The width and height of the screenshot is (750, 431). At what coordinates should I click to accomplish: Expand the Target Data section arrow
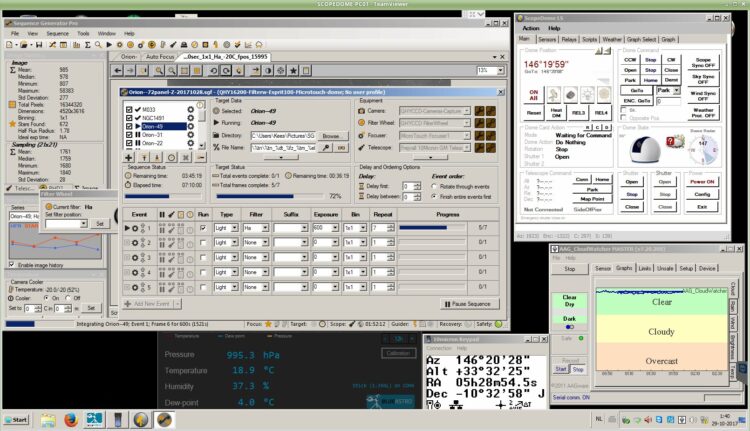(281, 157)
